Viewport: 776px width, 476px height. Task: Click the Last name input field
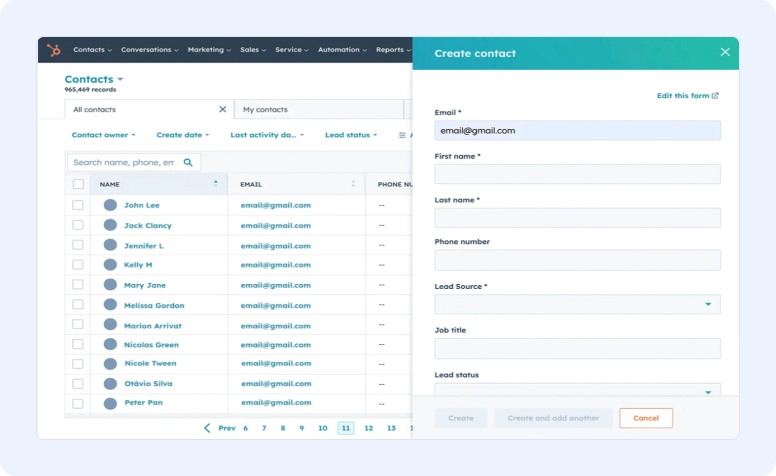[x=577, y=218]
